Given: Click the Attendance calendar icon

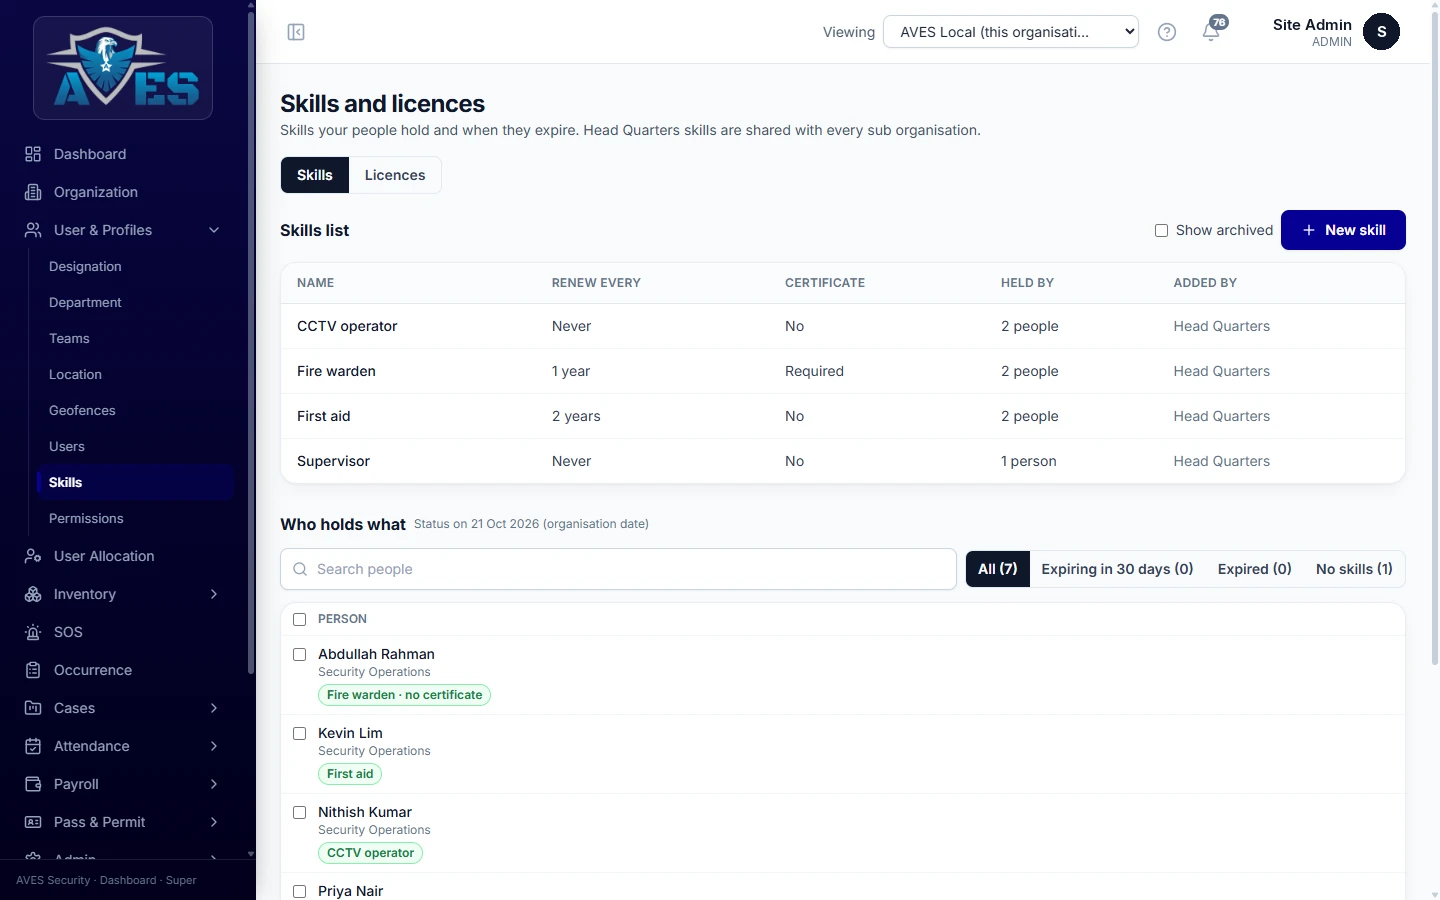Looking at the screenshot, I should click(x=33, y=746).
